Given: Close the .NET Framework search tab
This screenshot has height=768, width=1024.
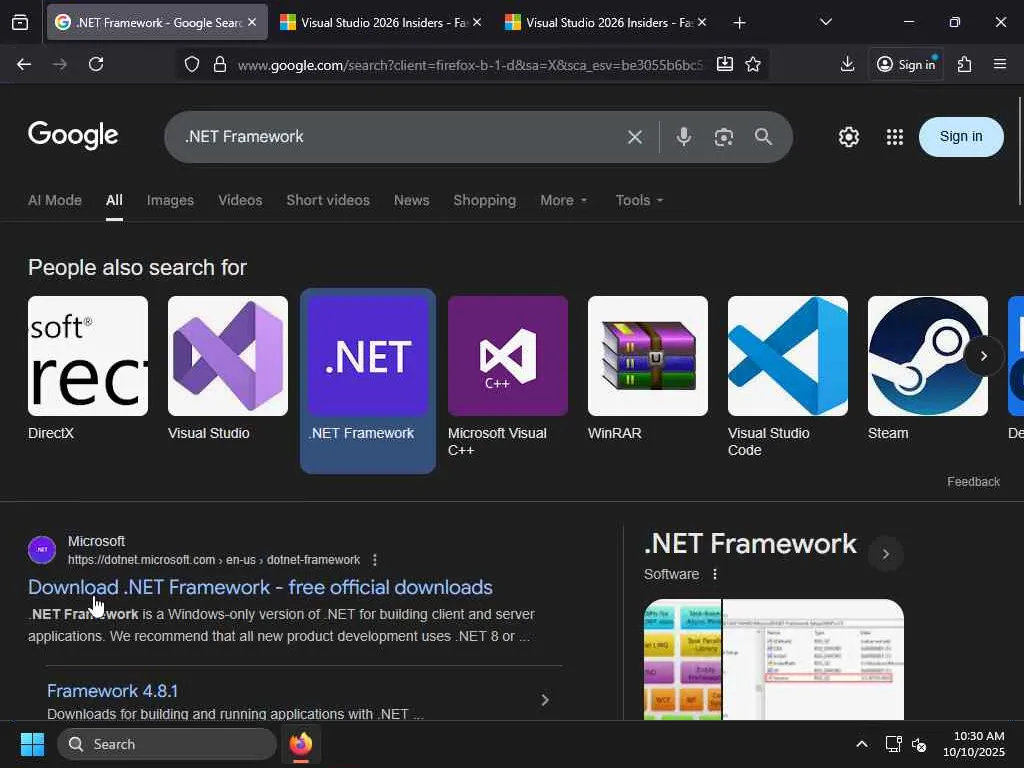Looking at the screenshot, I should 252,22.
